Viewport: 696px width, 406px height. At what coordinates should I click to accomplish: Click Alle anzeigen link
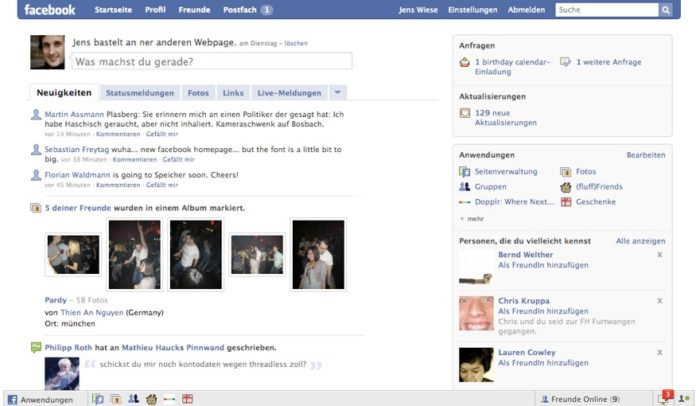(x=641, y=241)
